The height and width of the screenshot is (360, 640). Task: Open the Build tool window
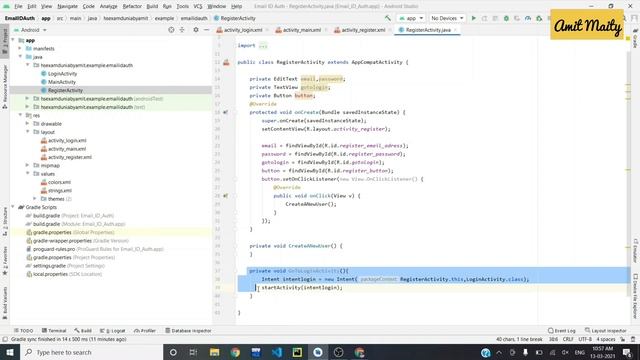(83, 331)
